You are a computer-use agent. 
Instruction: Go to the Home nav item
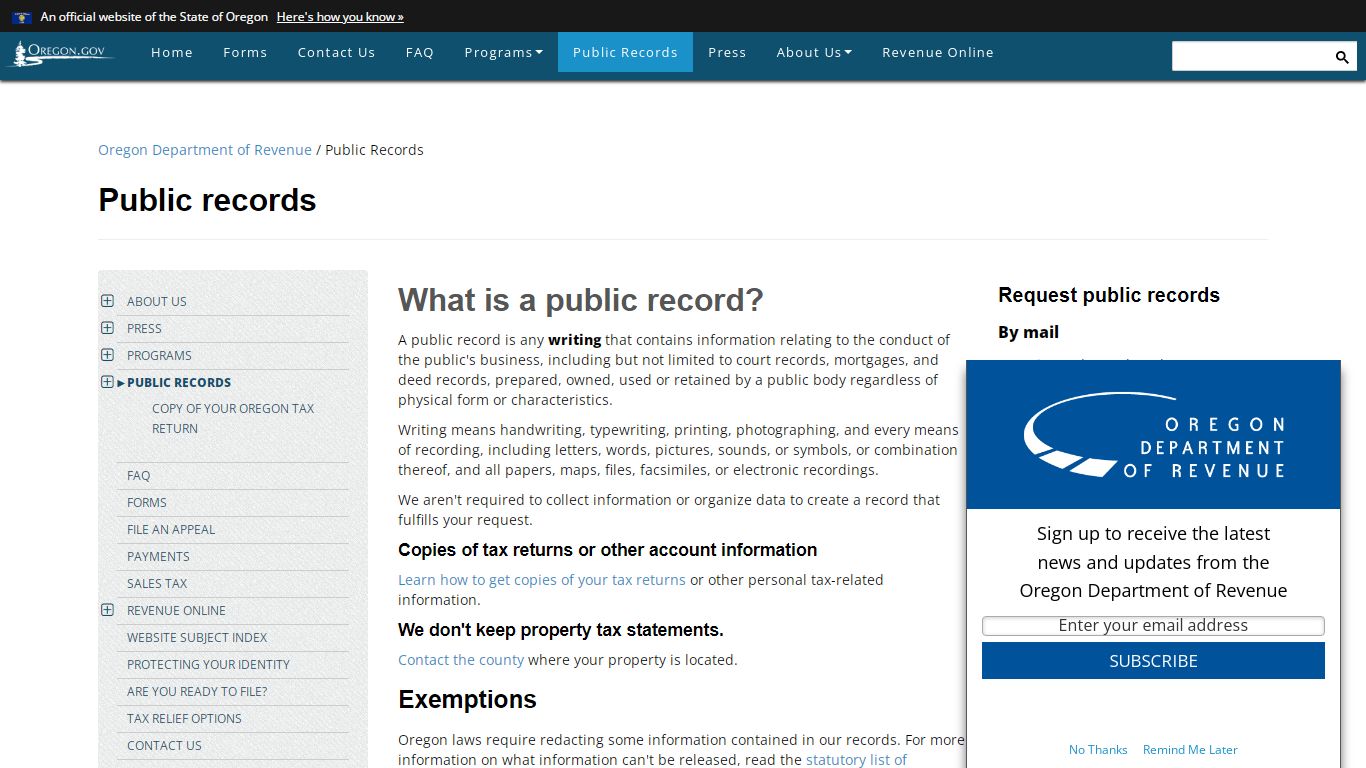click(172, 52)
